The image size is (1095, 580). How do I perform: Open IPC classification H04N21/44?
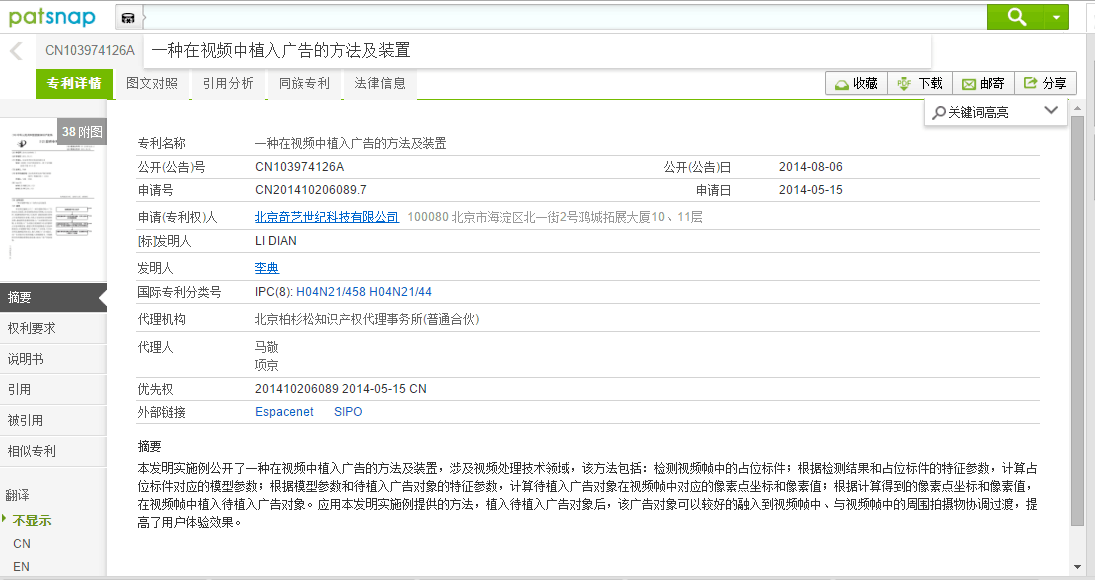point(400,292)
